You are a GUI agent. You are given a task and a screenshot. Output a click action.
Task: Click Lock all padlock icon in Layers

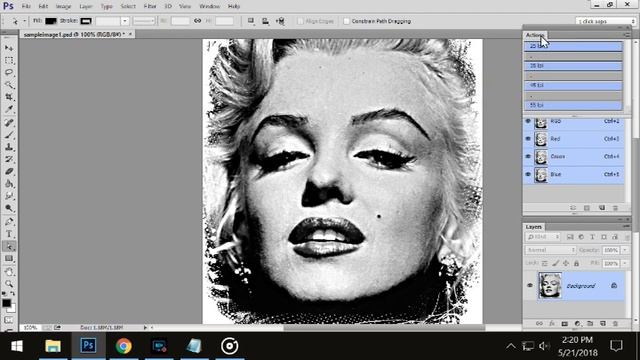click(x=576, y=264)
